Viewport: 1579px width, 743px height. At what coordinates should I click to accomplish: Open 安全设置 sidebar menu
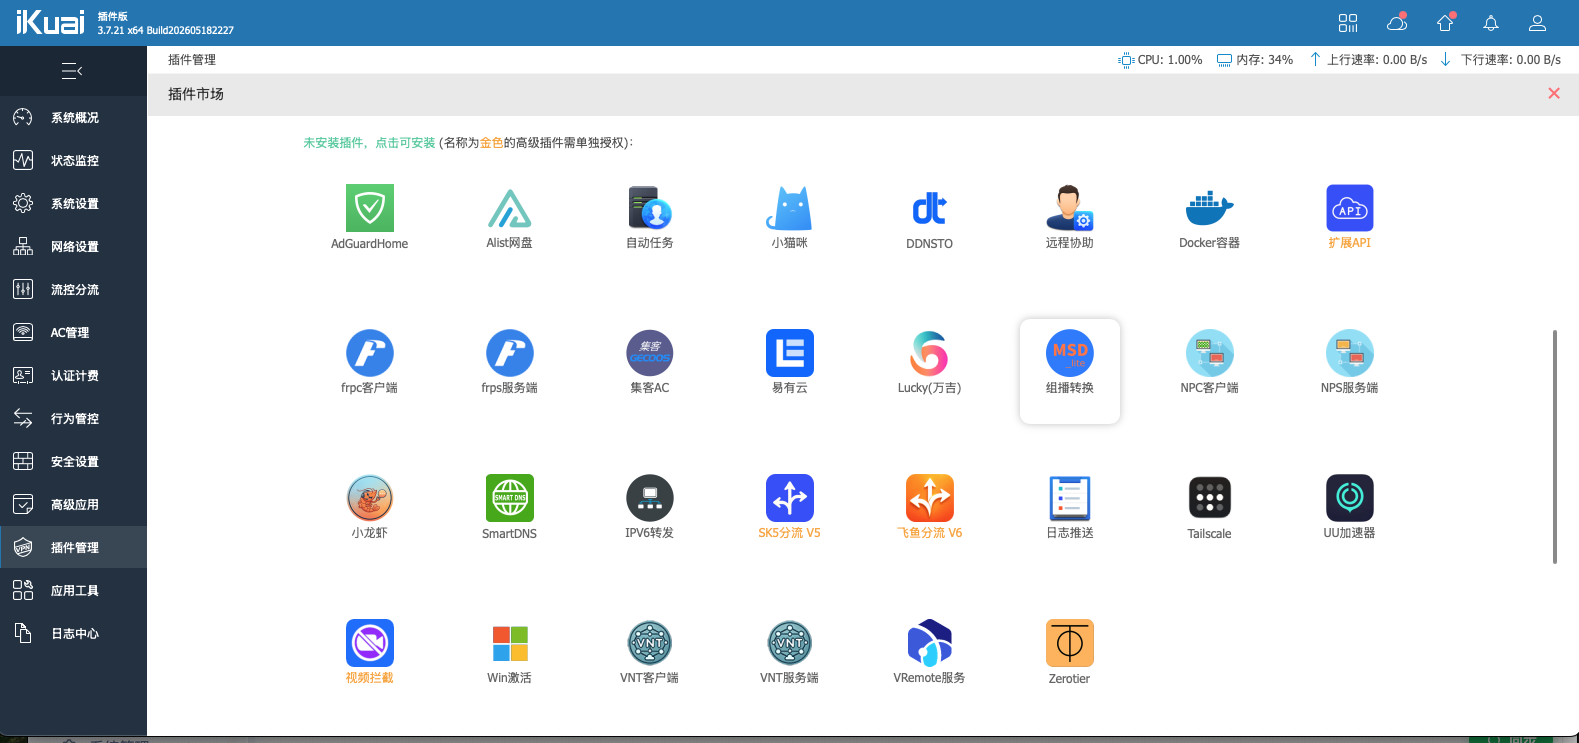click(x=73, y=462)
